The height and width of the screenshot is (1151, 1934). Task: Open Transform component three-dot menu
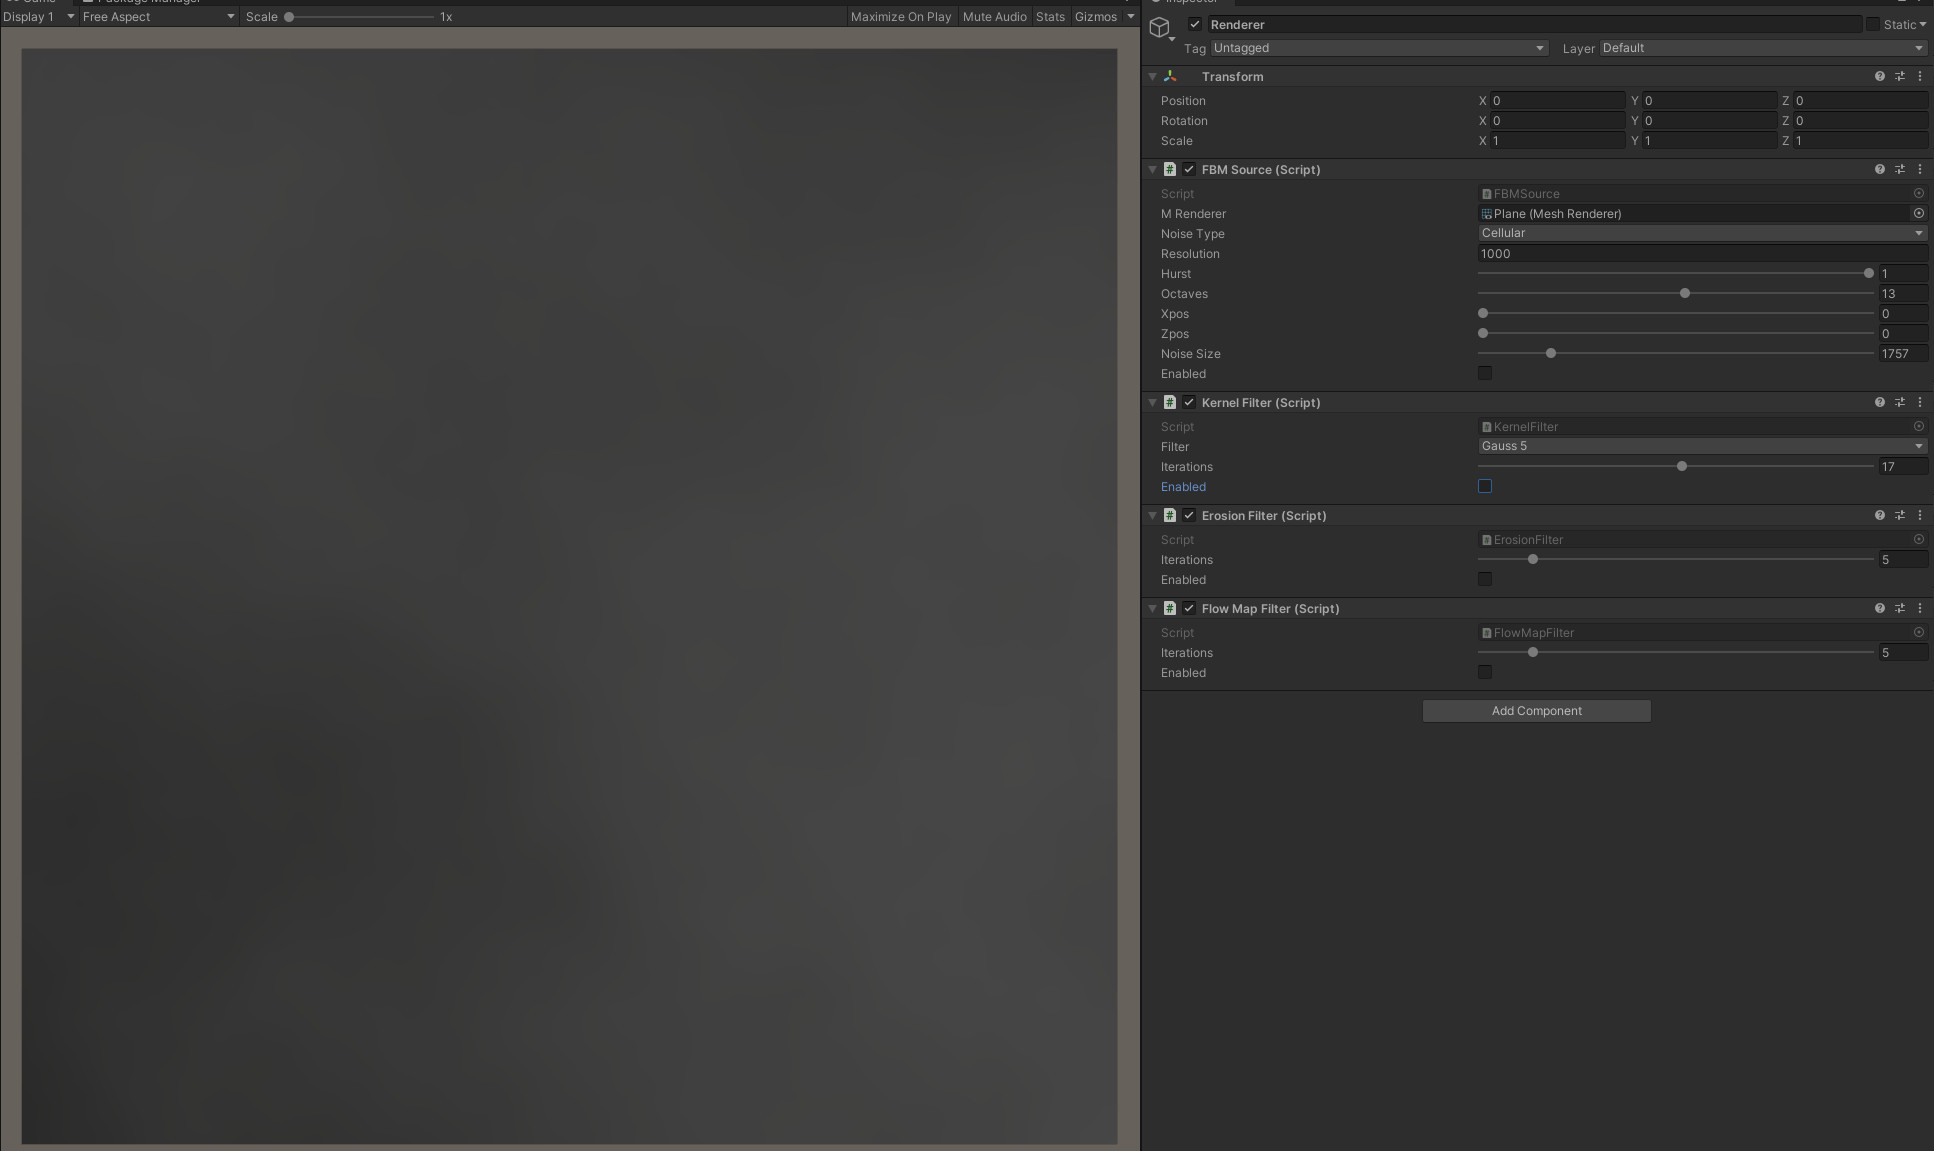[1919, 76]
